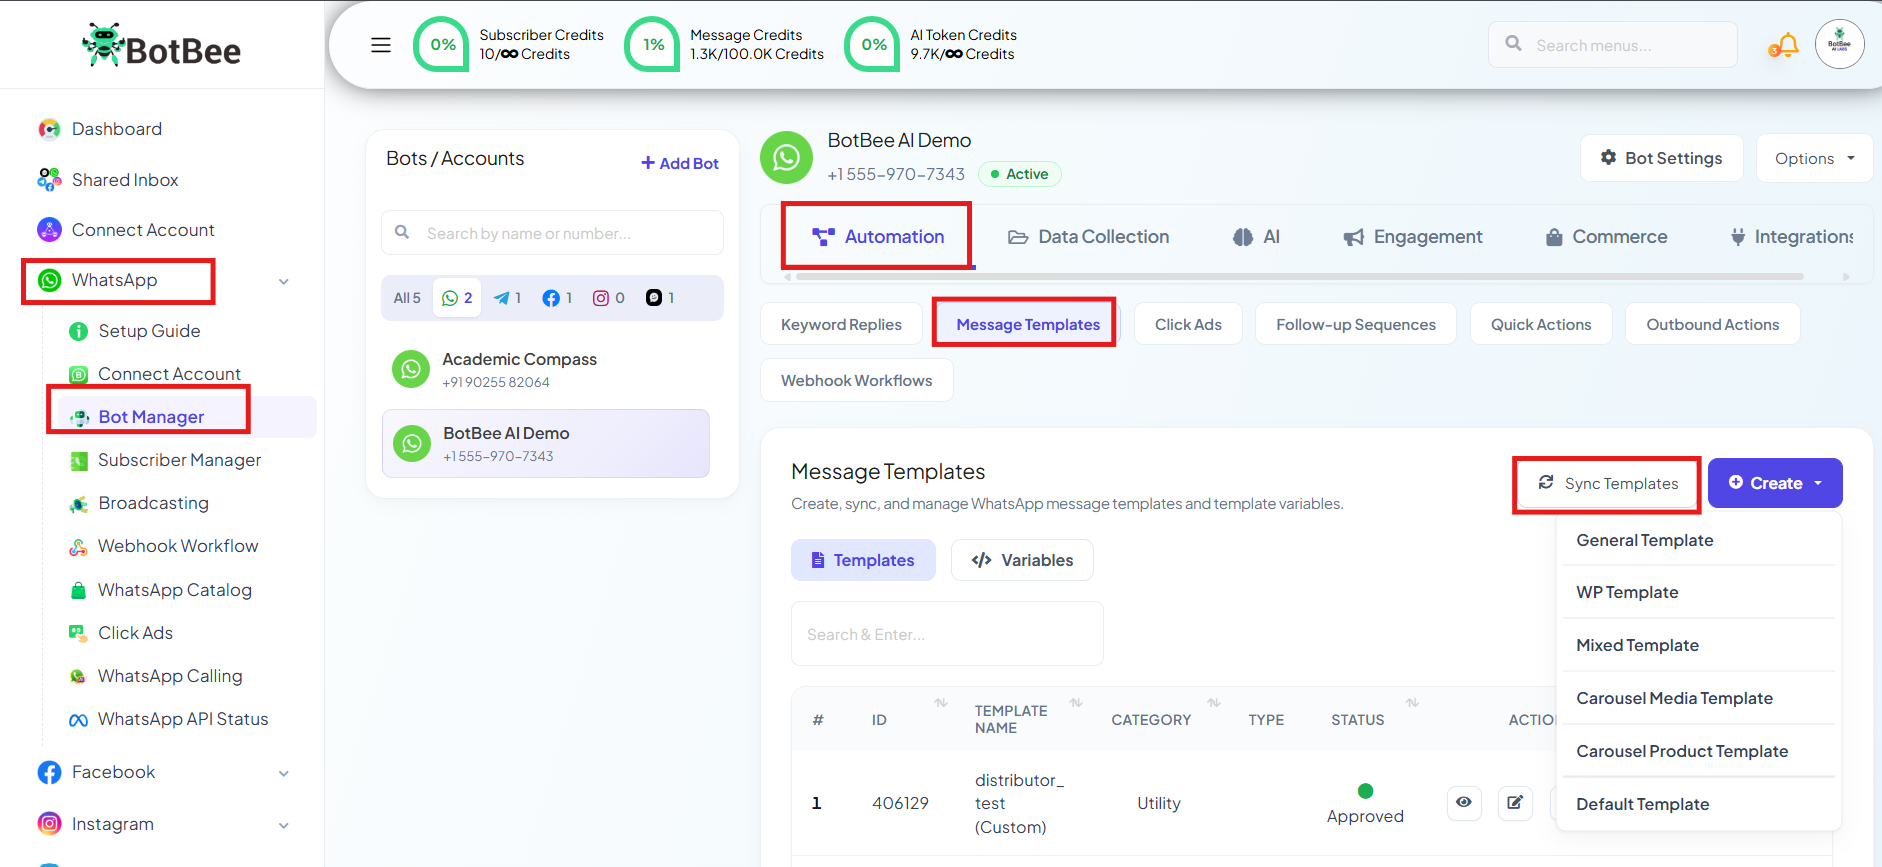Screen dimensions: 1882x867
Task: Click the BotBee logo
Action: point(161,46)
